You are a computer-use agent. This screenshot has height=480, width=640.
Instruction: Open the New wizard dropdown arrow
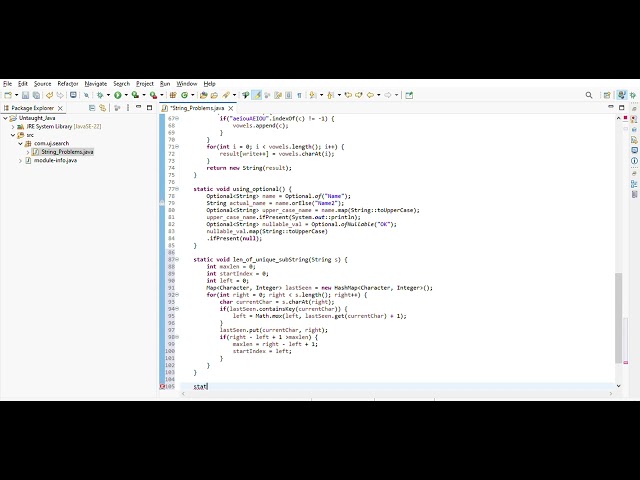pos(16,95)
